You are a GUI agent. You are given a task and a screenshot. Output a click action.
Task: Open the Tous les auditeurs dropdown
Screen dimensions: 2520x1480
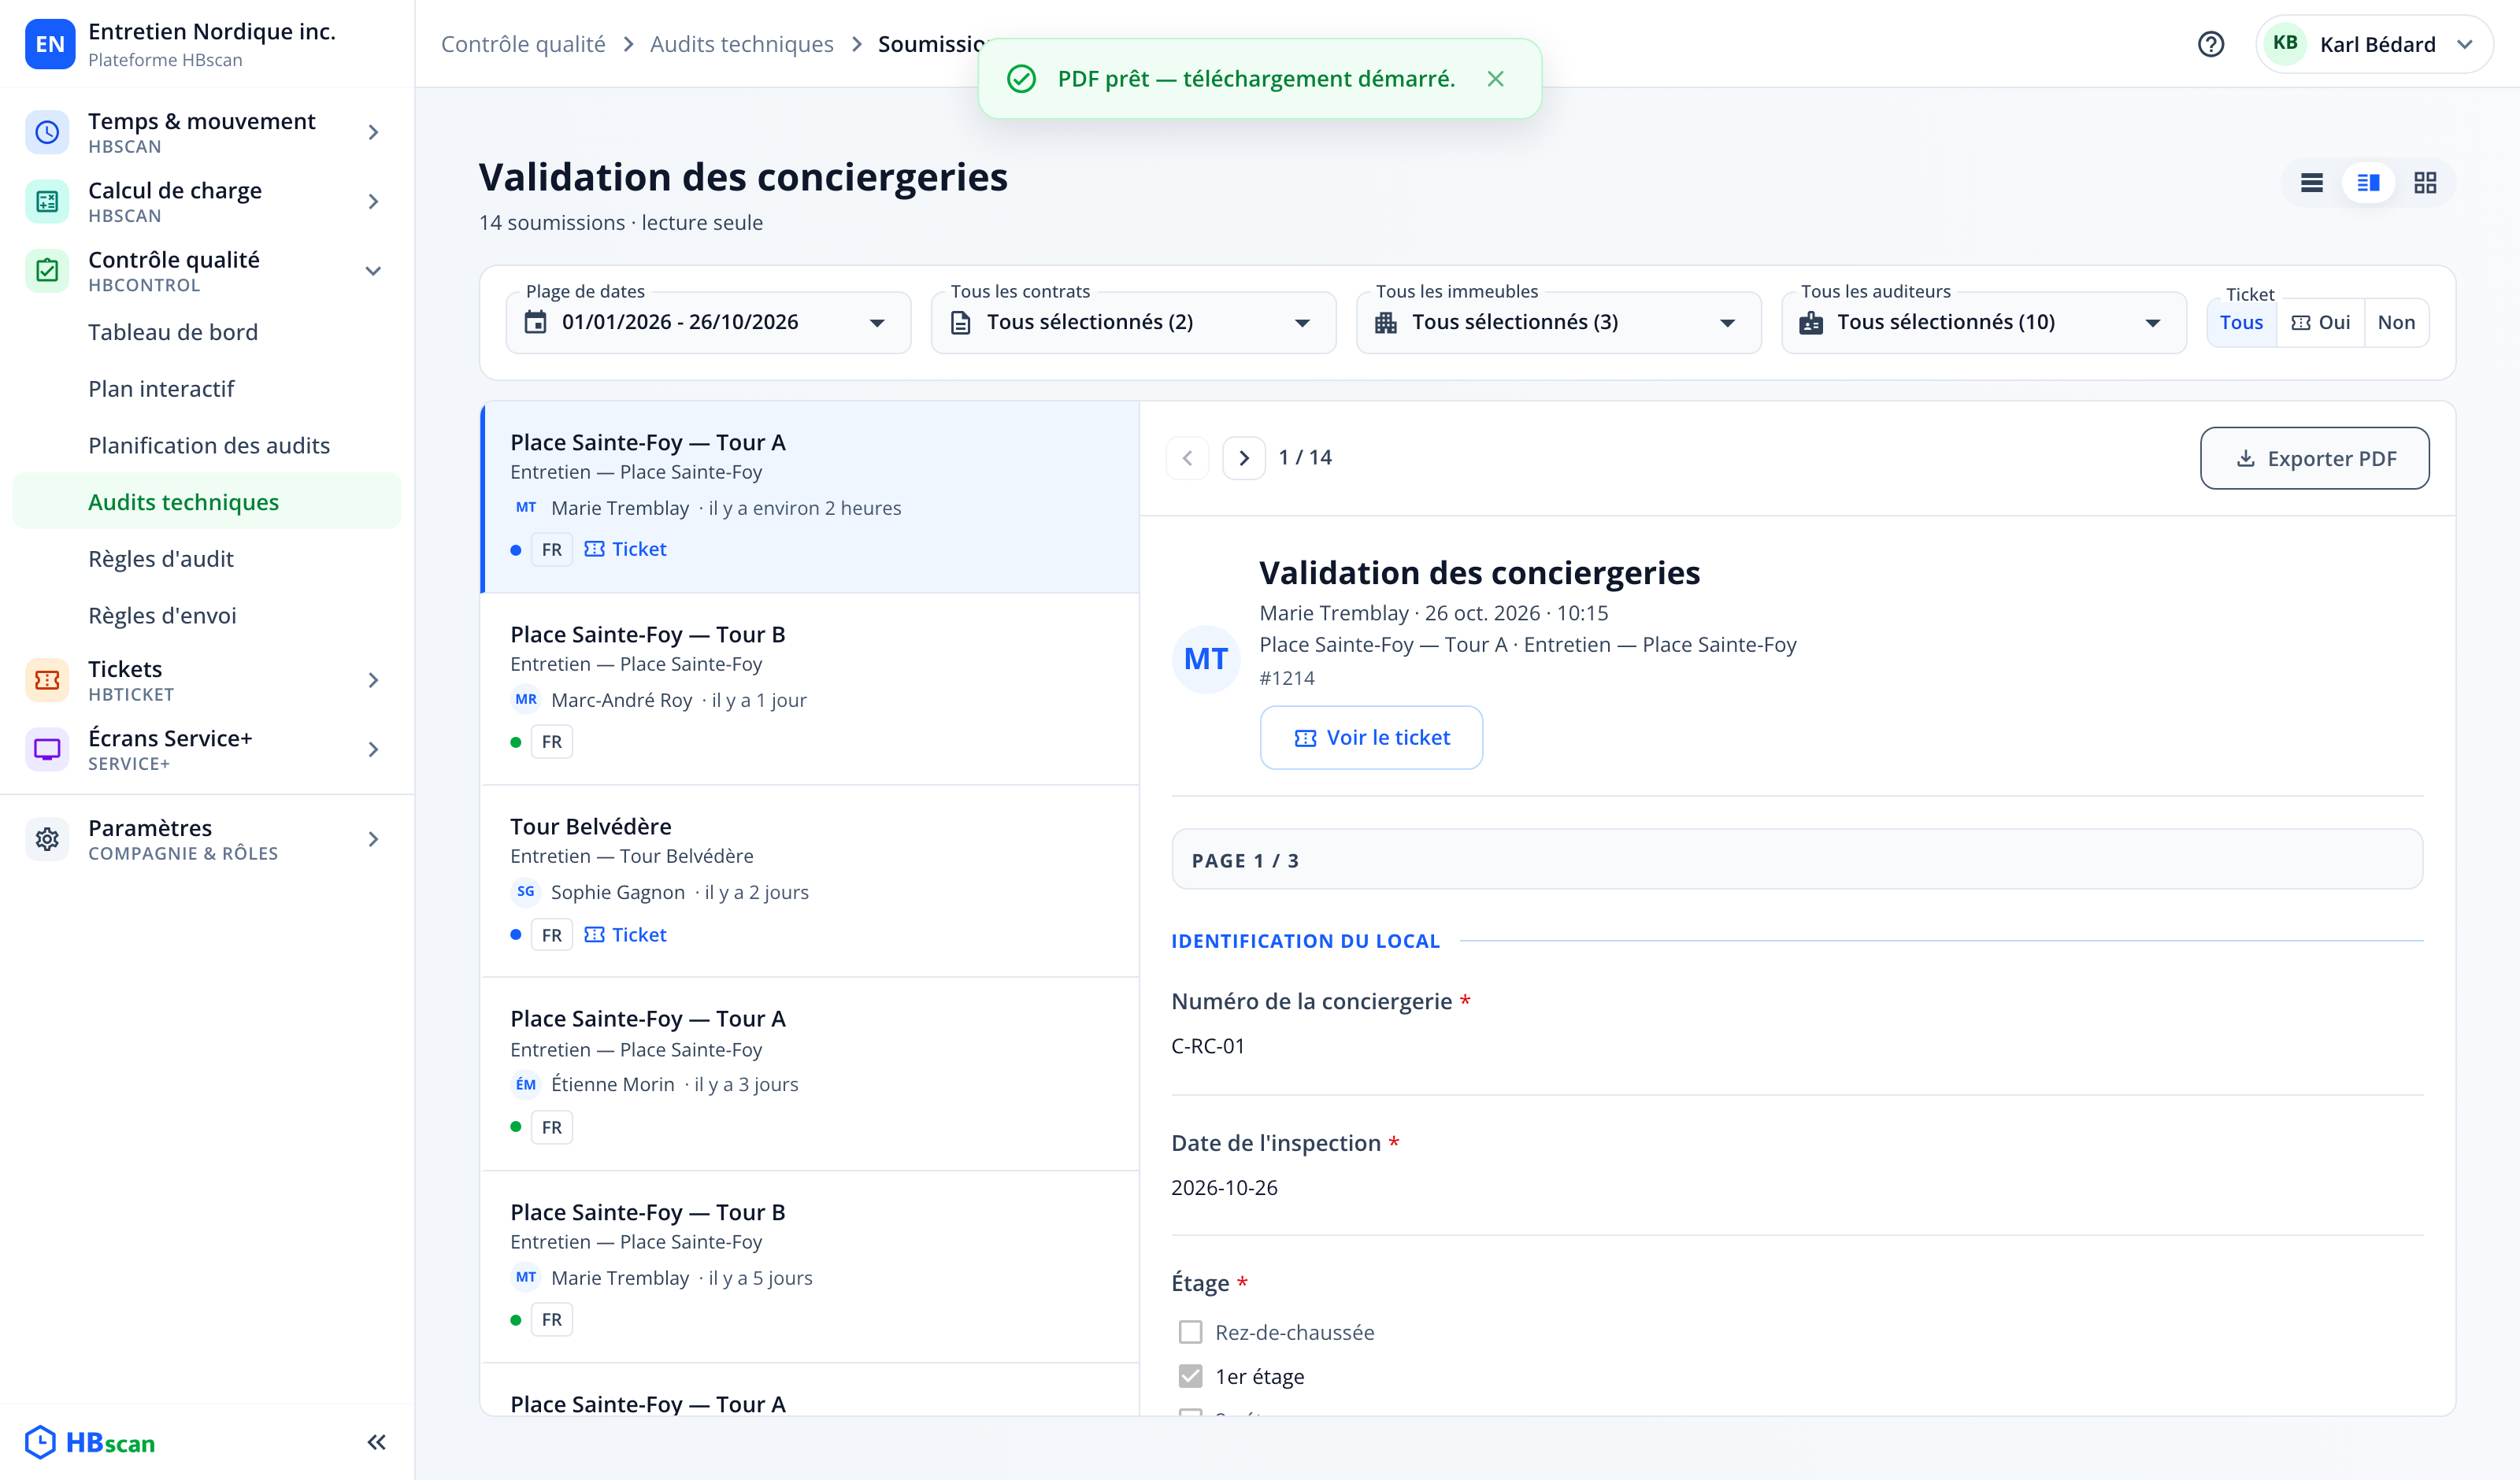tap(1983, 322)
